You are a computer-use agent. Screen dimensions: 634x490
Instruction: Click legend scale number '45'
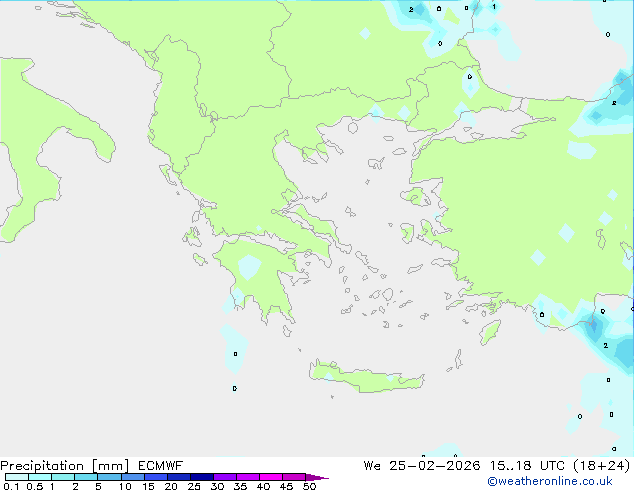coord(286,486)
